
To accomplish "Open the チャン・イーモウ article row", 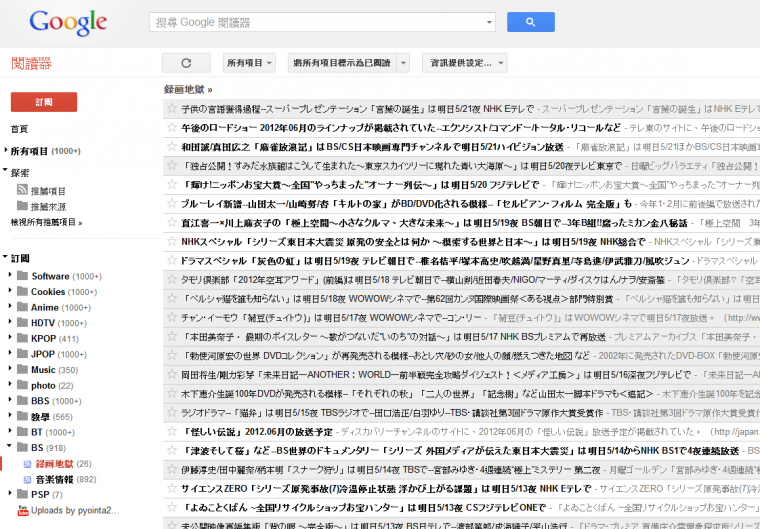I will tap(461, 318).
